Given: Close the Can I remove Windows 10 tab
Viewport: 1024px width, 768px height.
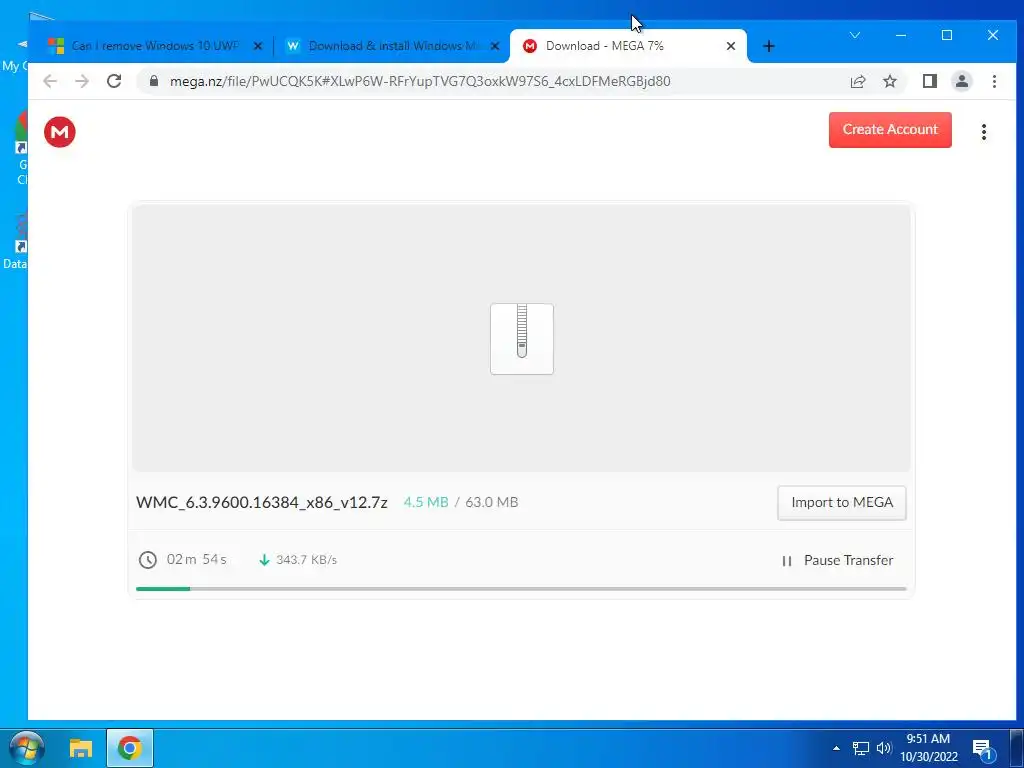Looking at the screenshot, I should (x=257, y=46).
